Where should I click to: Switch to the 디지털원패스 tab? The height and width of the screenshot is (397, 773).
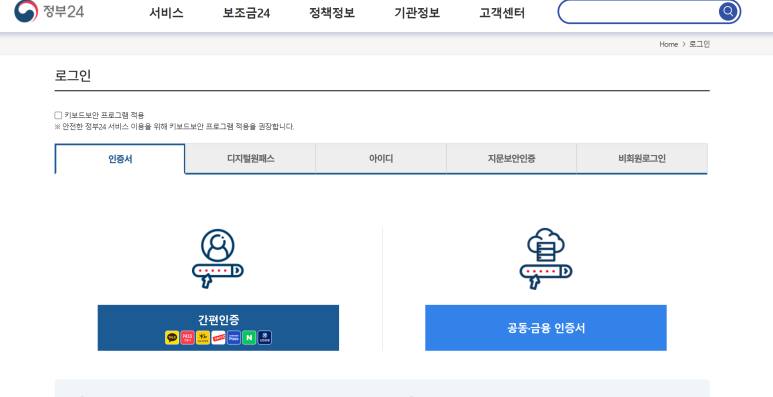250,159
